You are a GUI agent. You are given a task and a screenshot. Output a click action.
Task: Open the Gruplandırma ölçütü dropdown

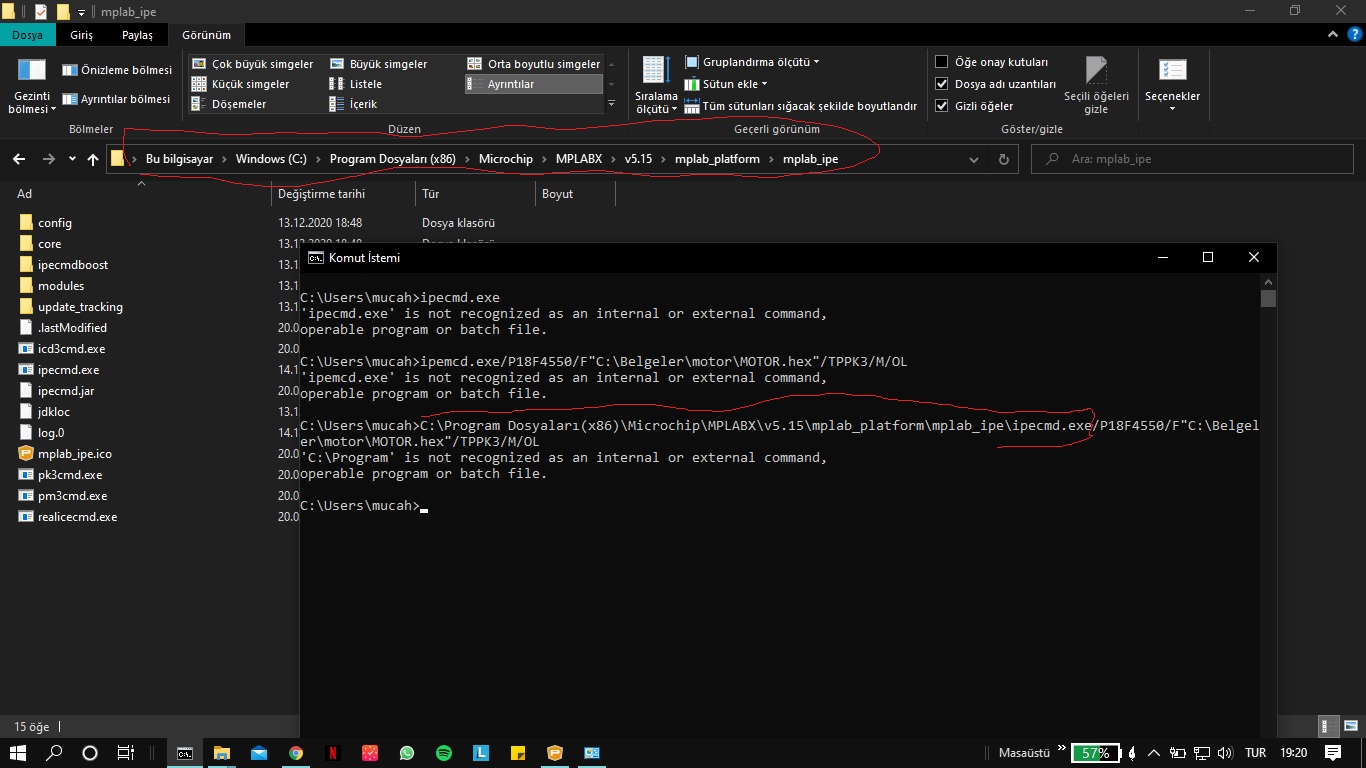point(753,62)
